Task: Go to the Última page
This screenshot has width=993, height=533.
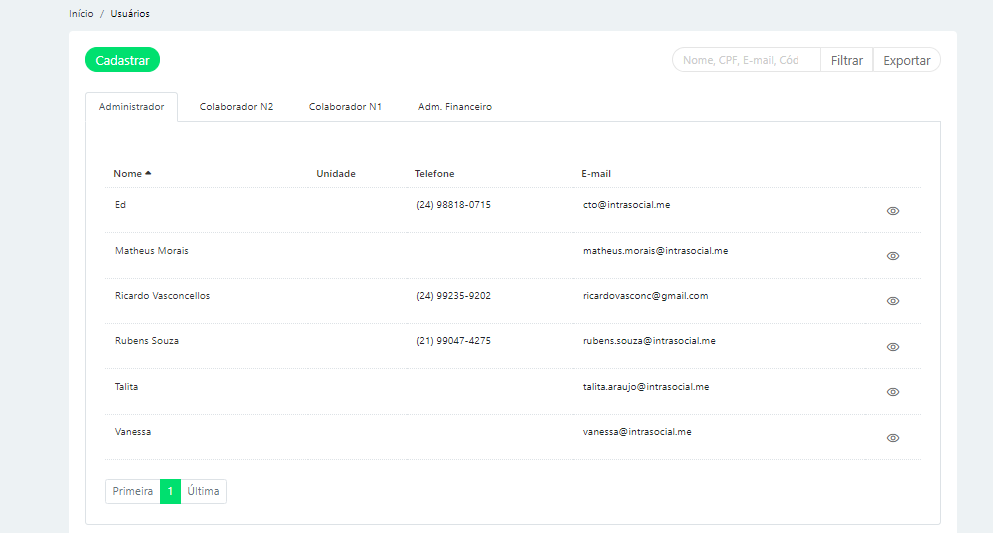Action: pyautogui.click(x=203, y=491)
